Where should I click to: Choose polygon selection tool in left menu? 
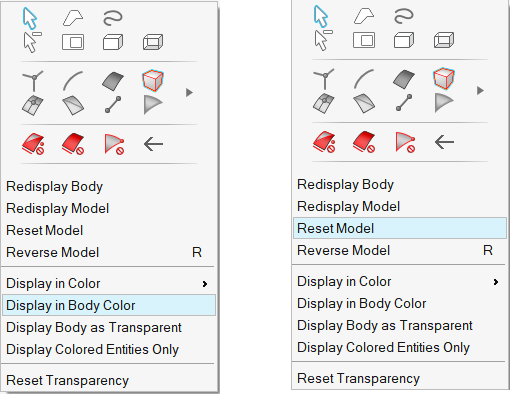(73, 18)
